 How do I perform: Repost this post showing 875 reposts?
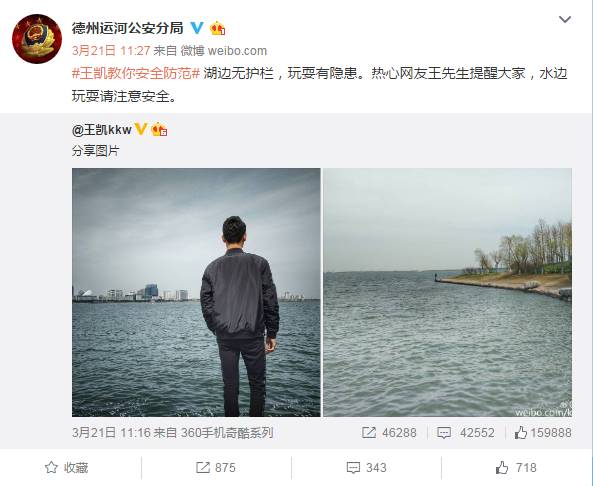(216, 468)
